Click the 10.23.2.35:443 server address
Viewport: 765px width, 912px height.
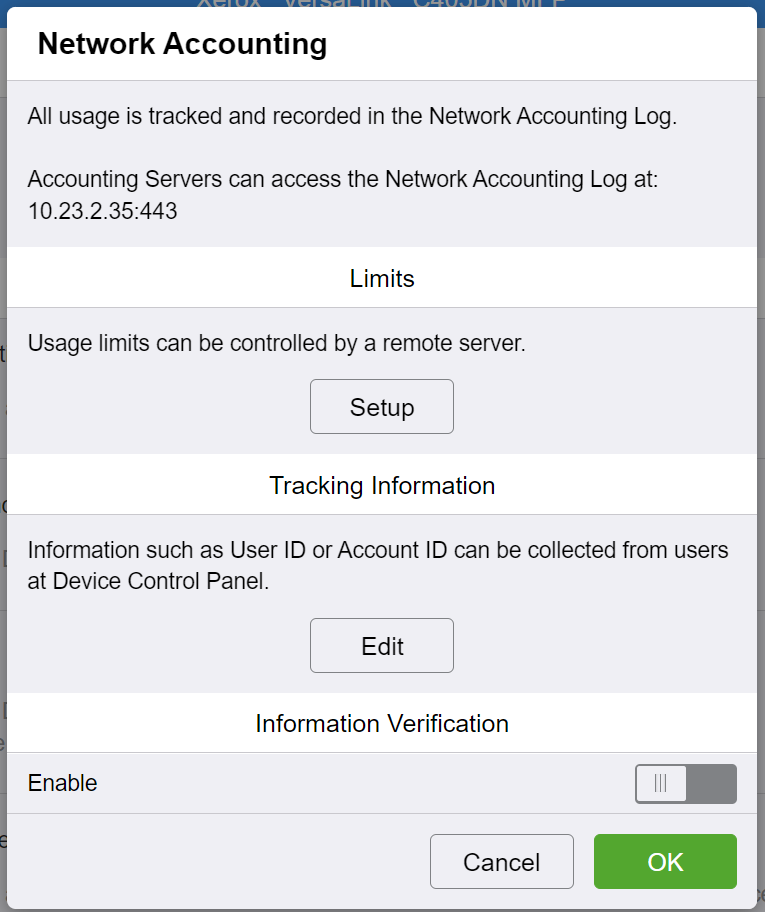[x=102, y=212]
